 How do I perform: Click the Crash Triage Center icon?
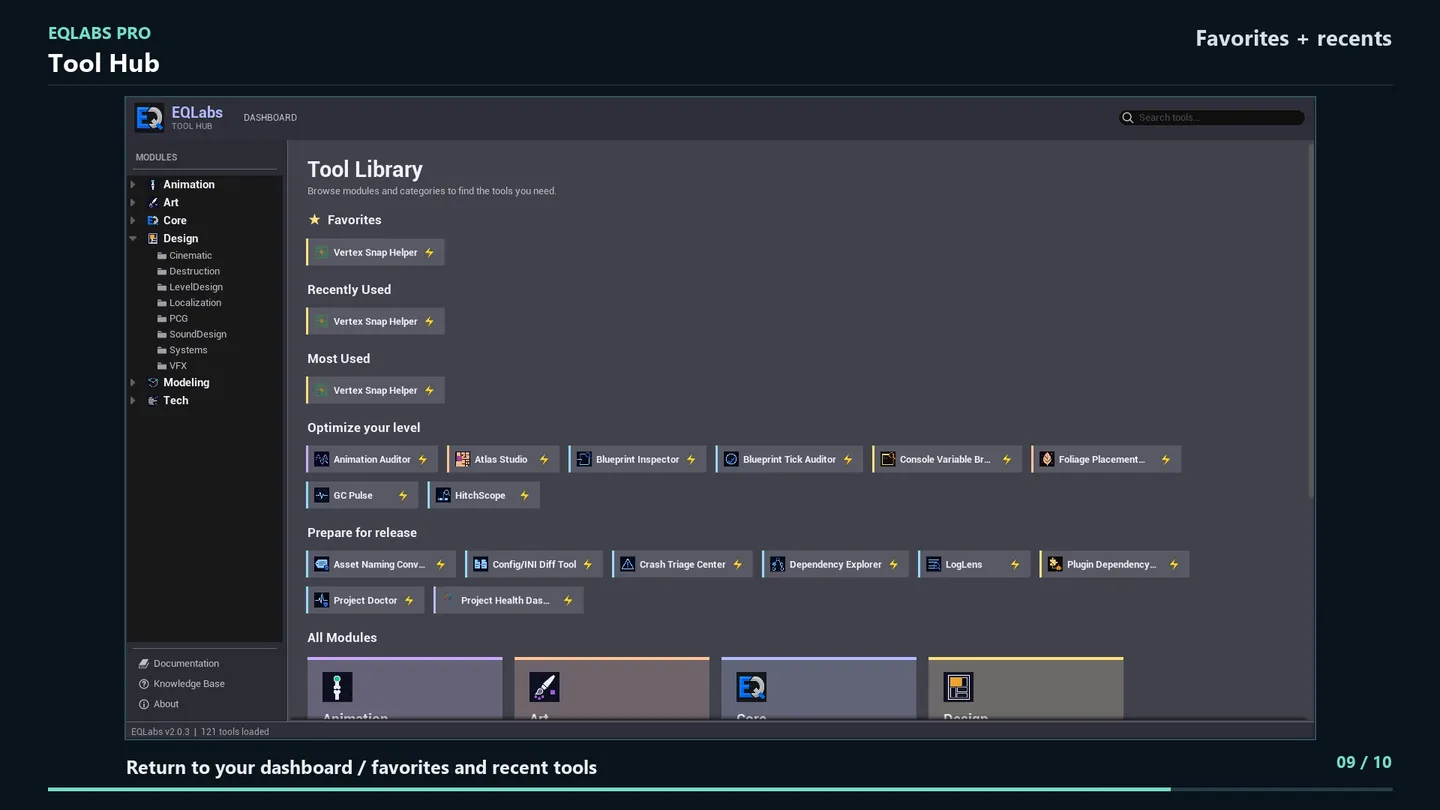(x=627, y=564)
